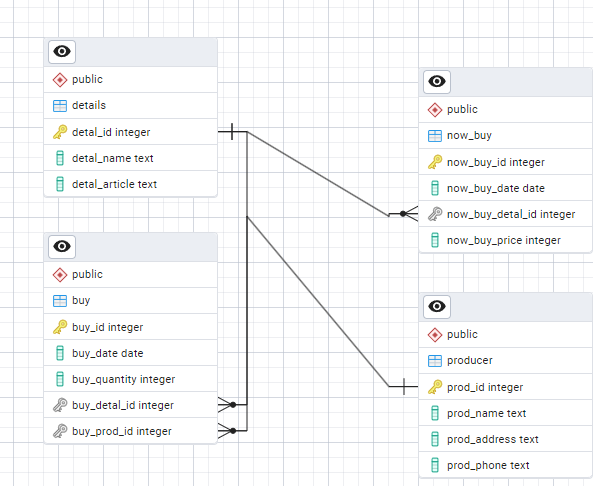
Task: Click the table icon beside details
Action: (x=60, y=106)
